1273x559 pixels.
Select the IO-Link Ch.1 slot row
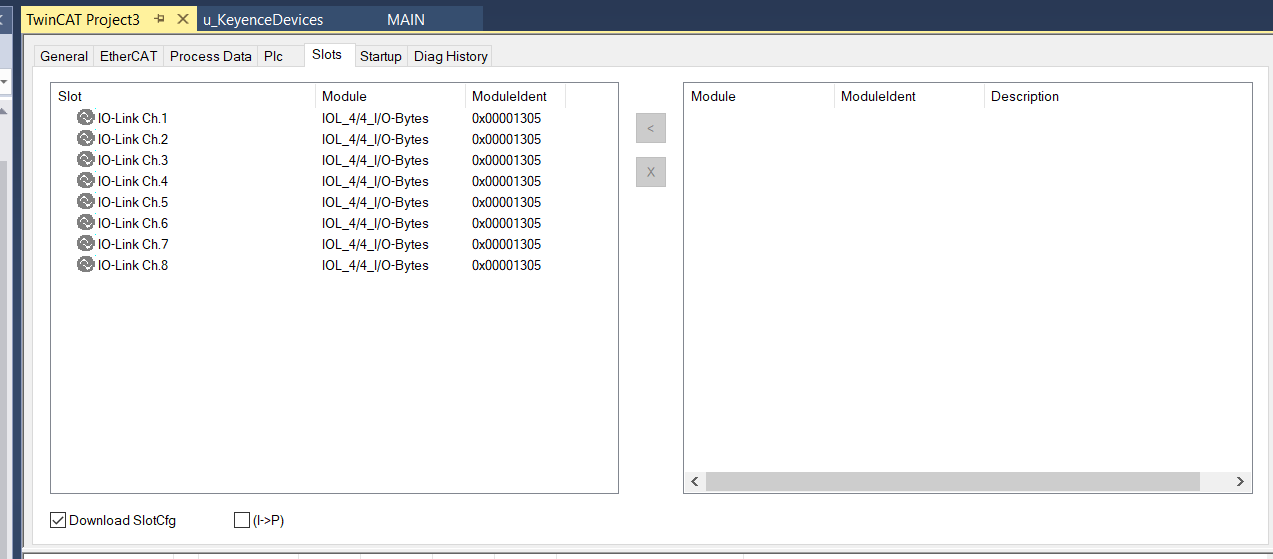(x=310, y=118)
